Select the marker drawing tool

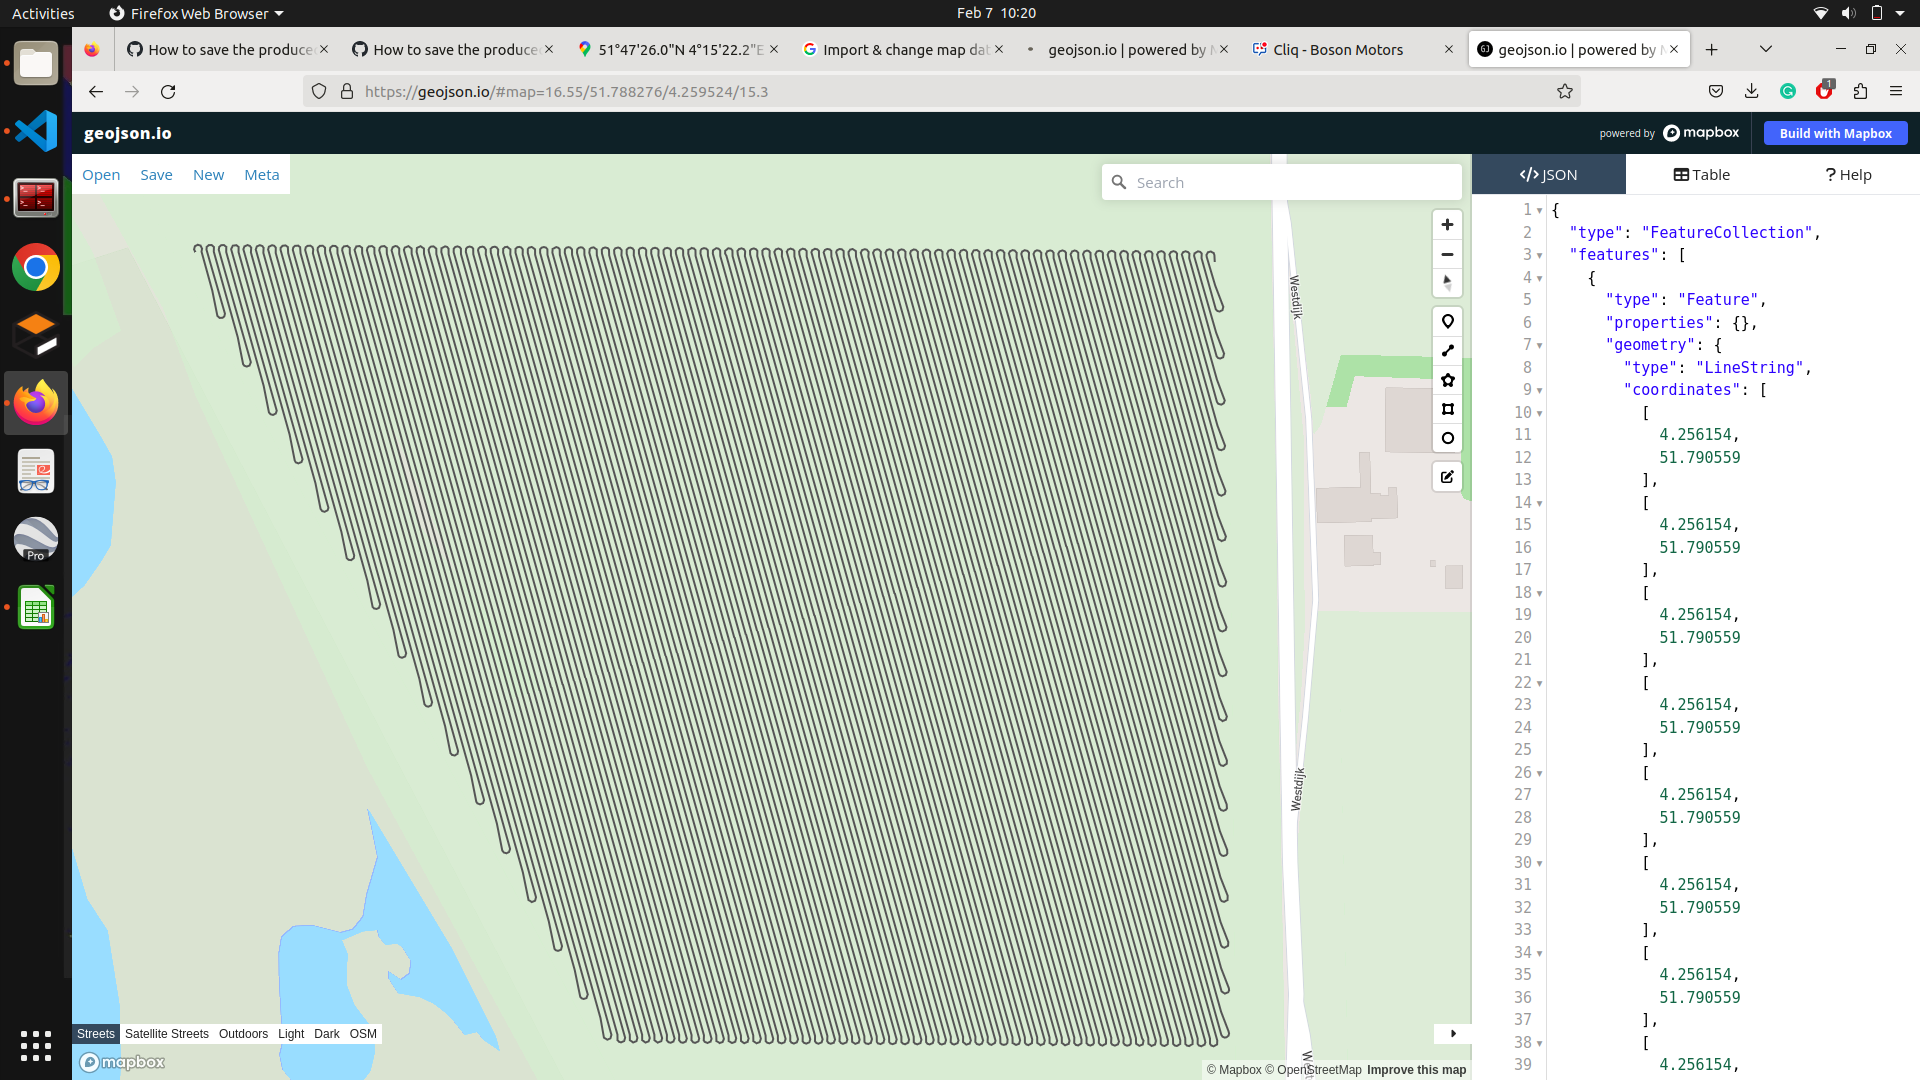click(1447, 321)
